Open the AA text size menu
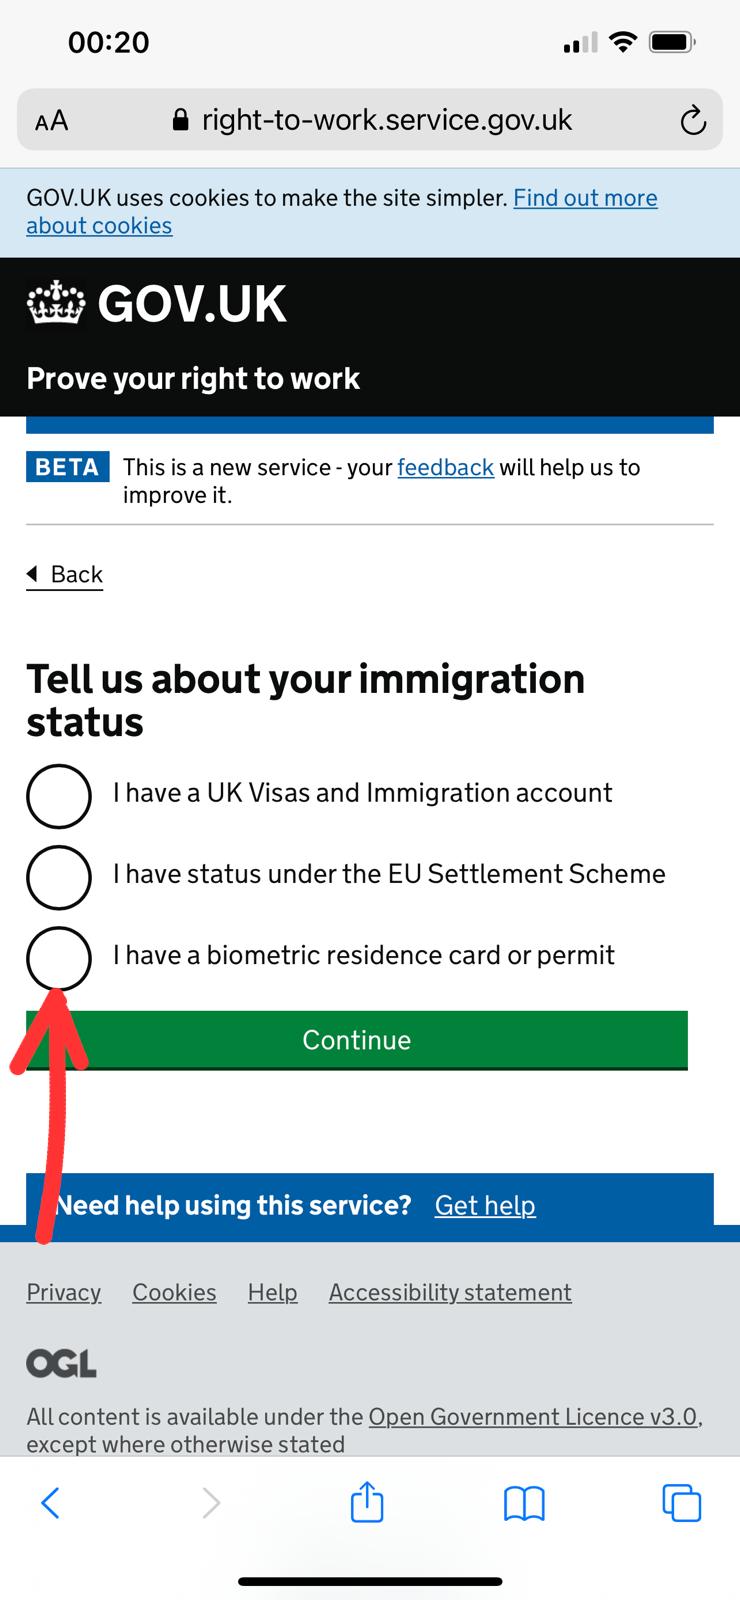Screen dimensions: 740x1600 (x=52, y=121)
